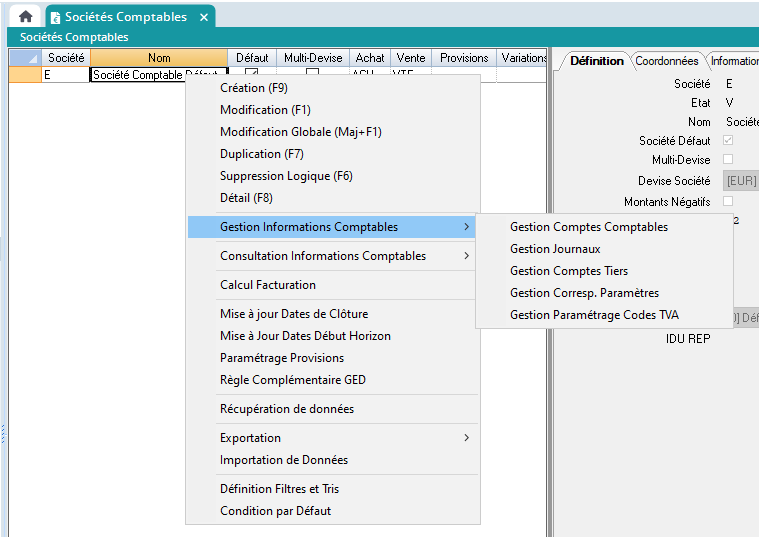Click the Nom column header
759x537 pixels.
[x=159, y=58]
